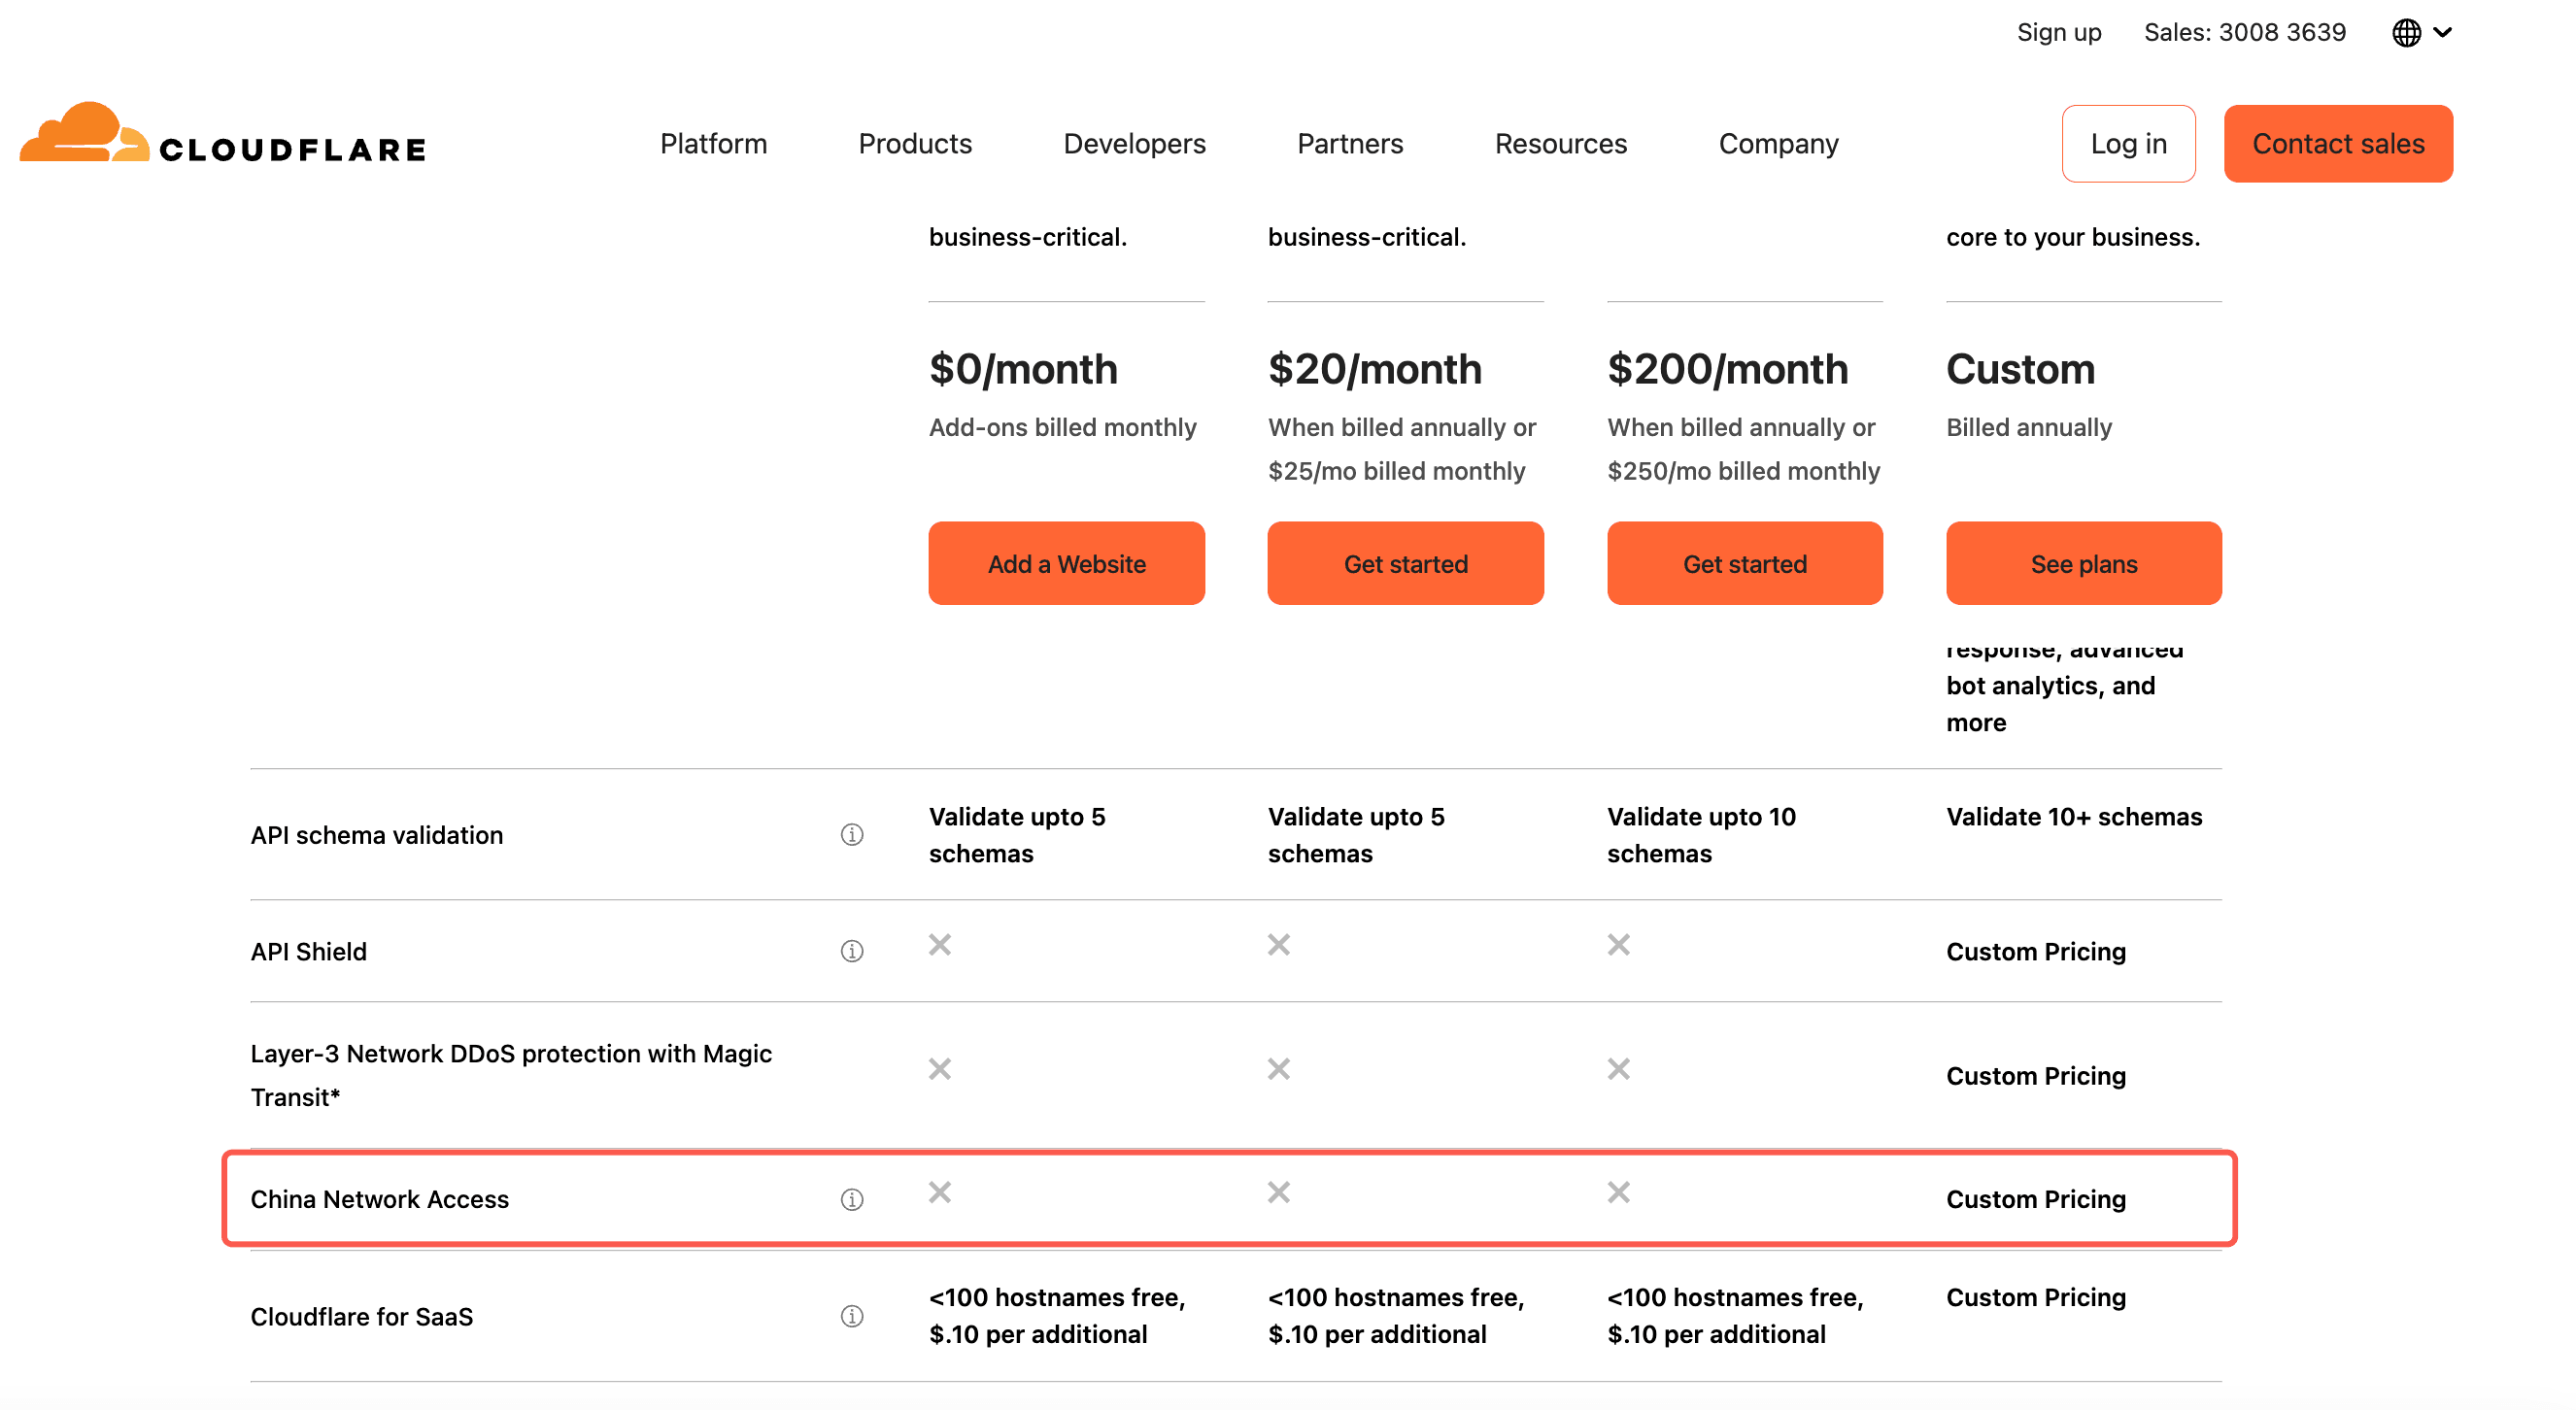Click Custom Pricing in Cloudflare for SaaS row
The image size is (2576, 1410).
(2036, 1297)
